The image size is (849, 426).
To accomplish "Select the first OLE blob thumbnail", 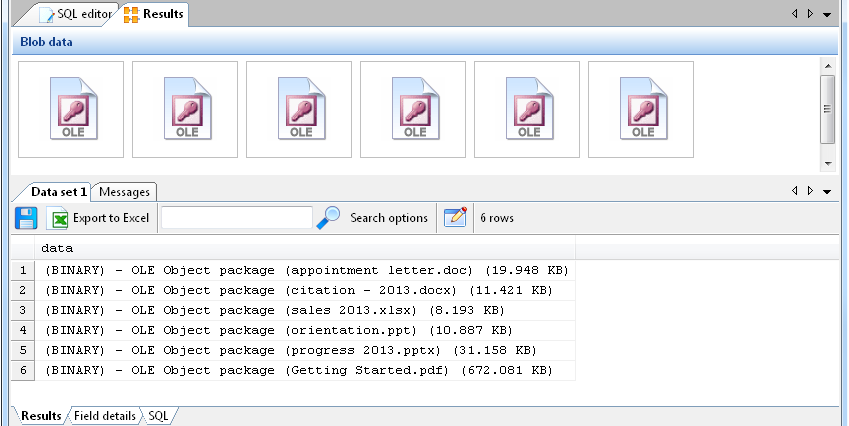I will [71, 110].
